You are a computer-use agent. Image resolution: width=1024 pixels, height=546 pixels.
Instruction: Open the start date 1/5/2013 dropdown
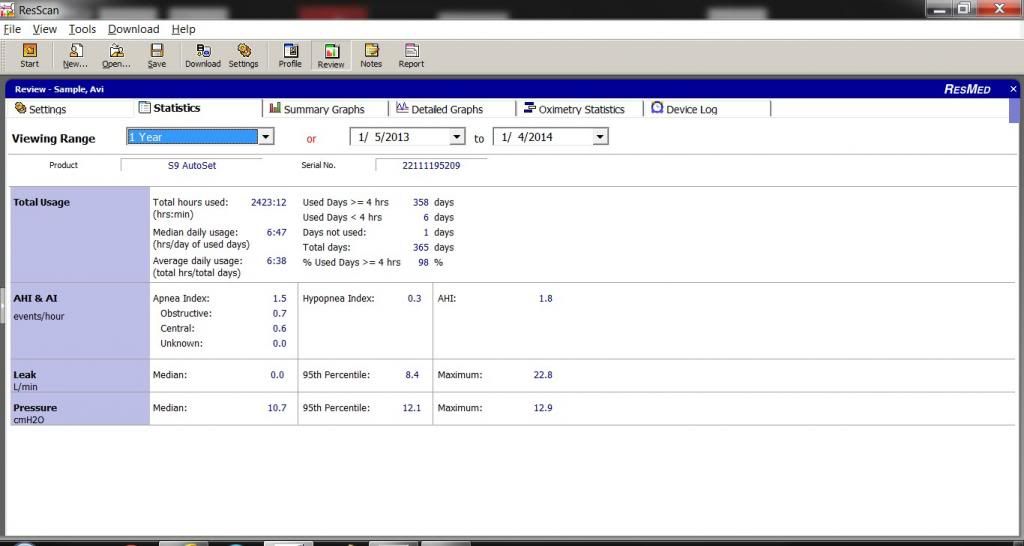(x=458, y=137)
